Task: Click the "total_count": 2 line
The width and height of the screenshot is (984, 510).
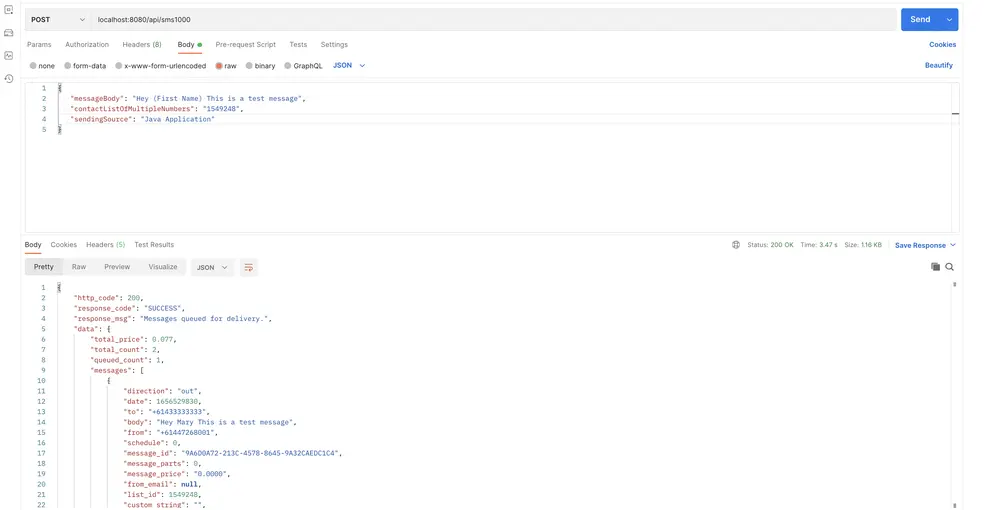Action: [125, 349]
